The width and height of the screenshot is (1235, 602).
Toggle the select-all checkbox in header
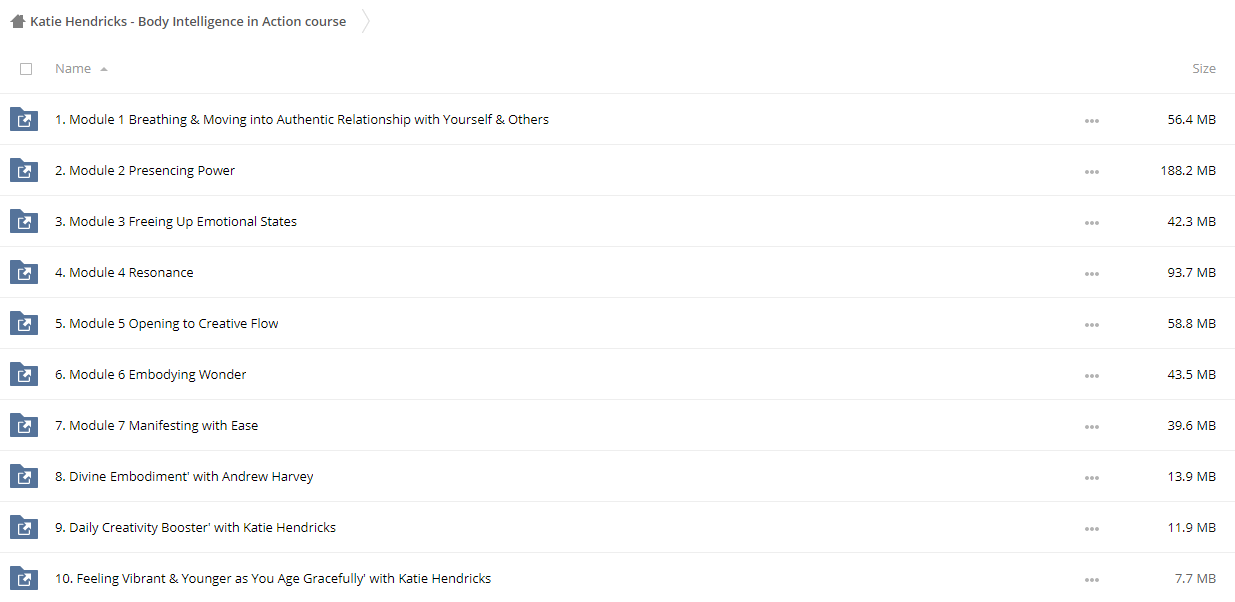pos(26,69)
